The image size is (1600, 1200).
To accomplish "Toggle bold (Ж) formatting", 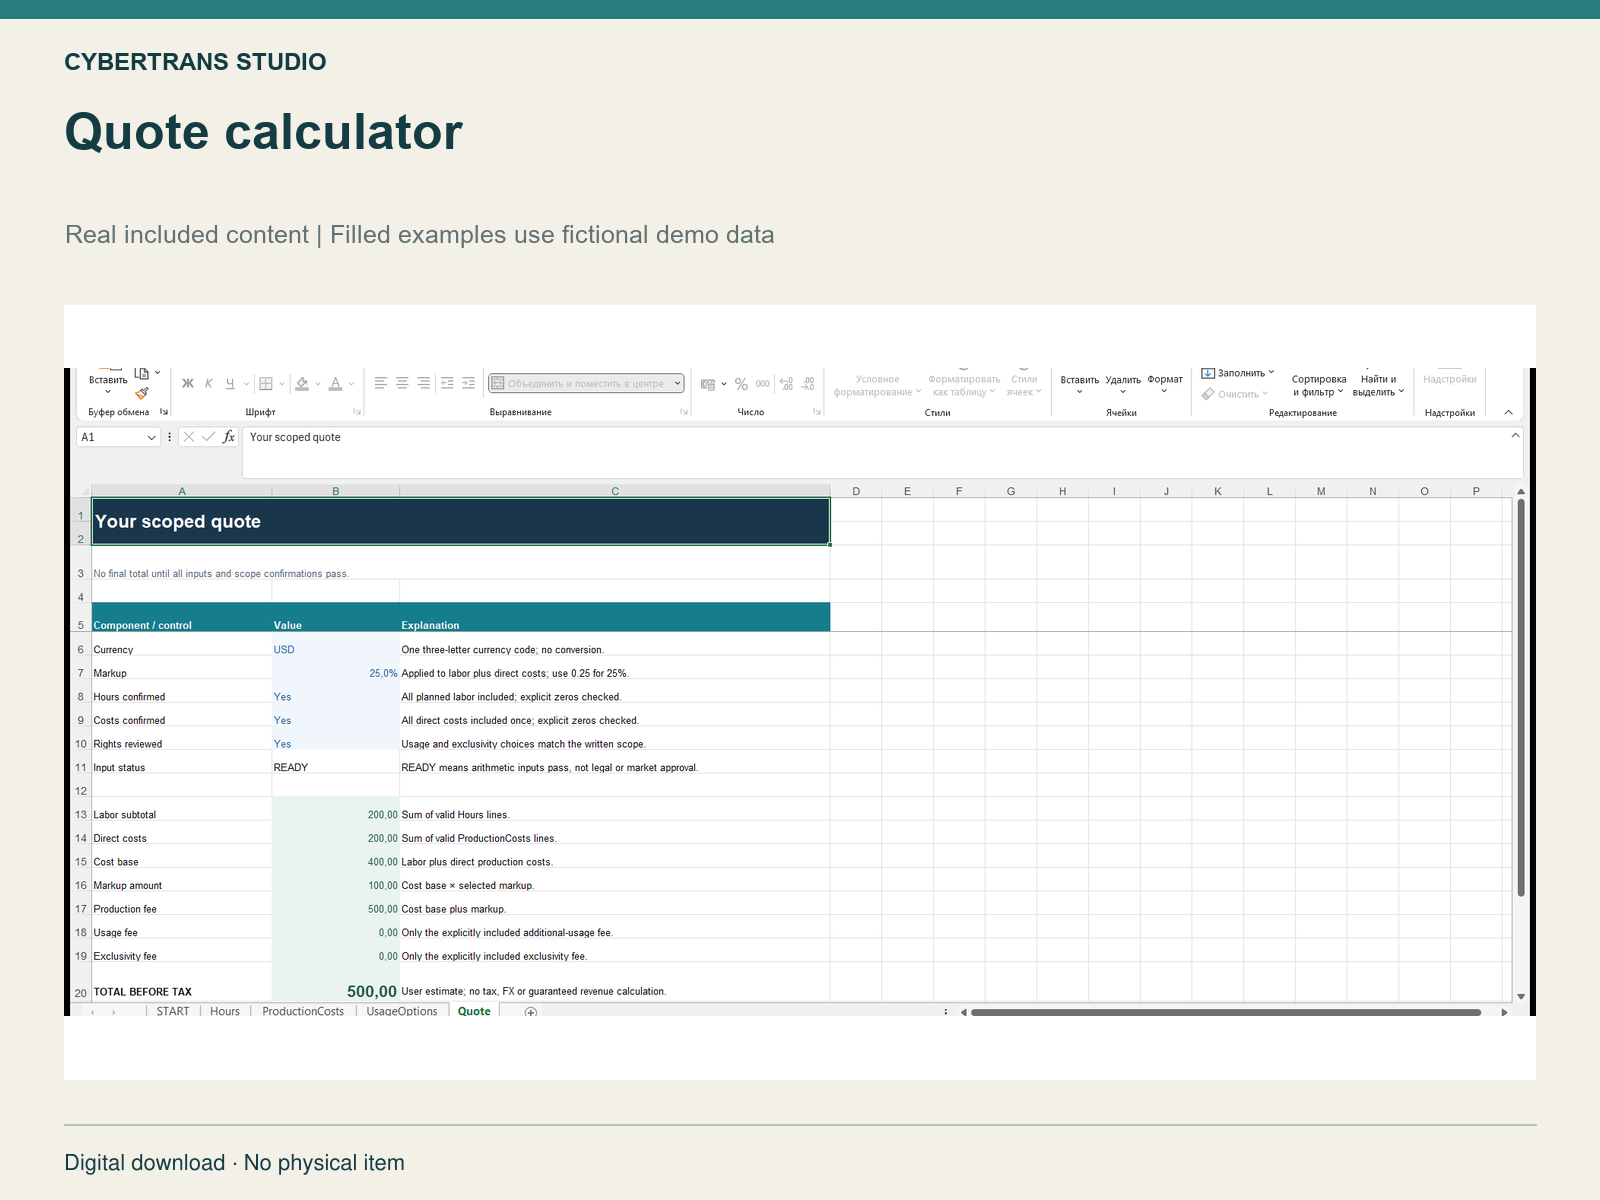I will pos(187,383).
